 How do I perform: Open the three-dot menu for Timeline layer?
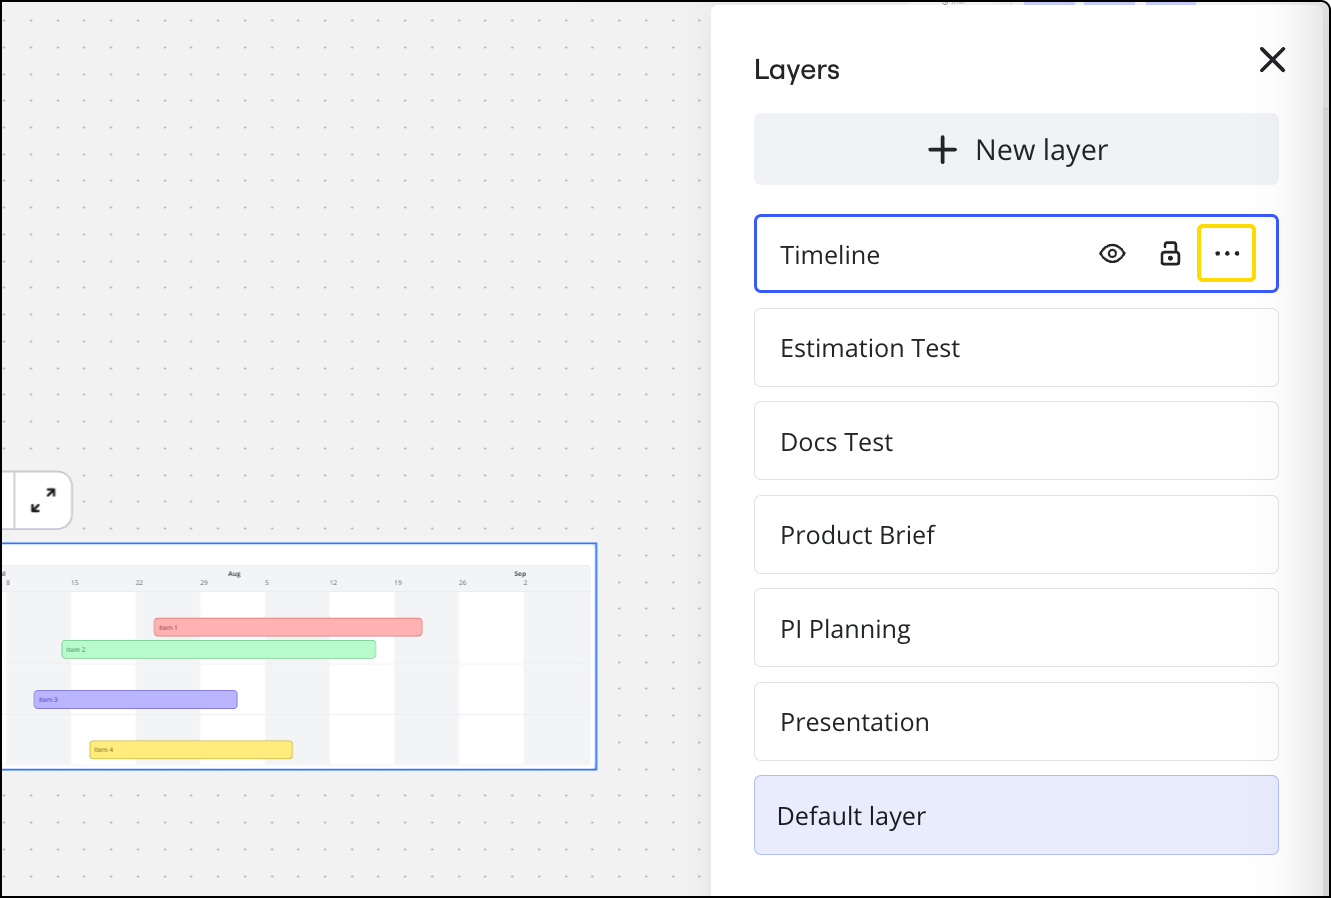(1226, 254)
